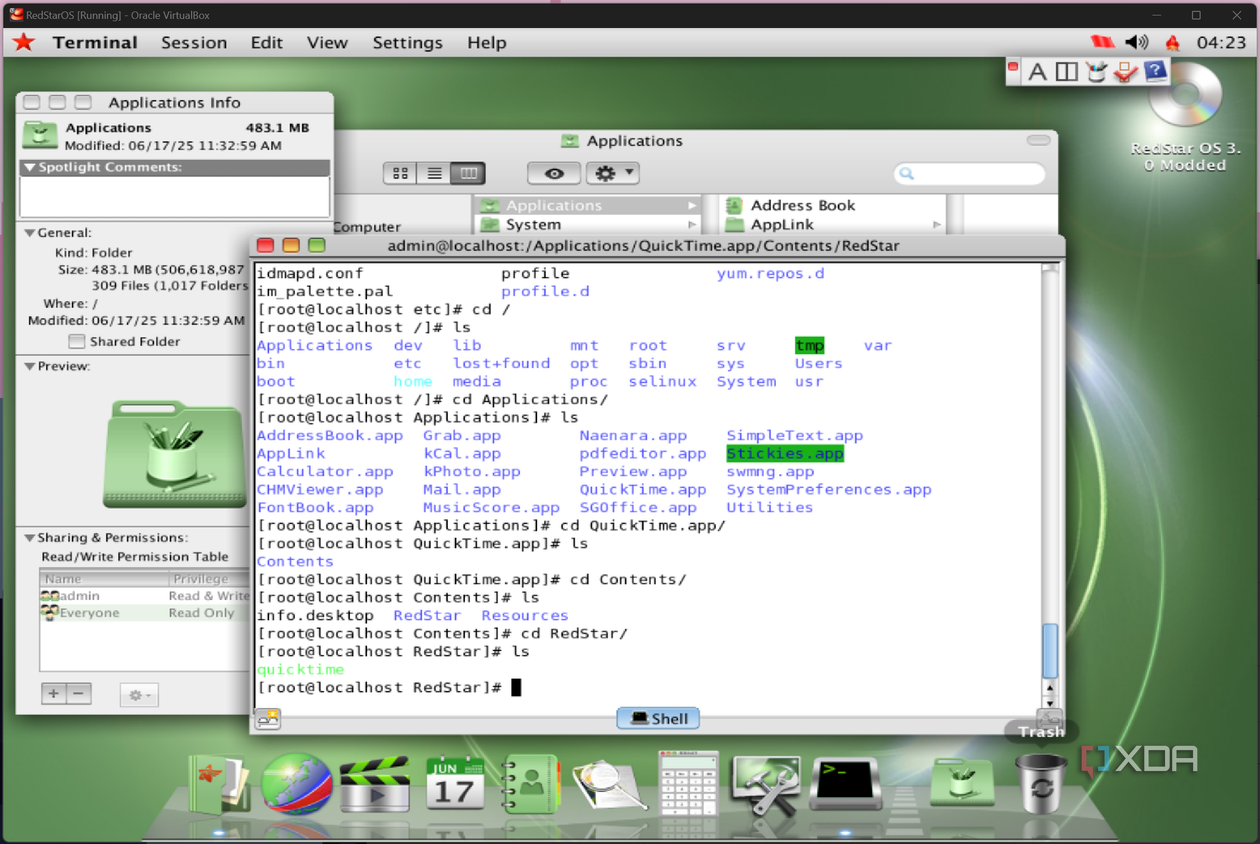This screenshot has width=1260, height=844.
Task: Click the two-column layout palette icon
Action: (x=1066, y=71)
